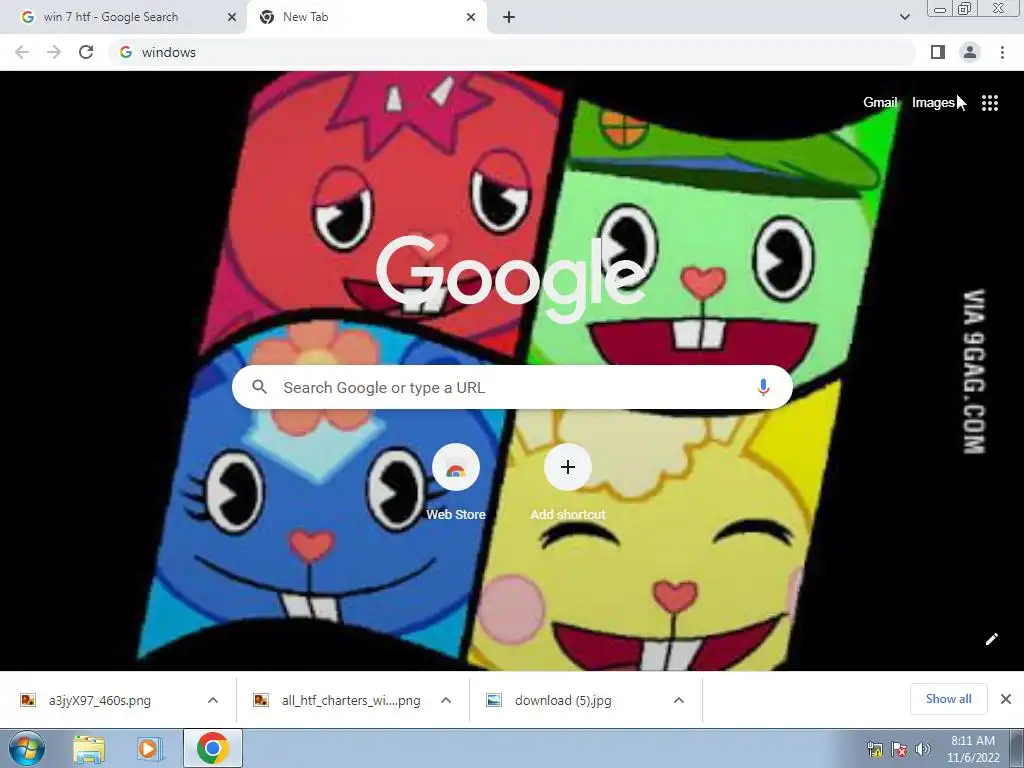This screenshot has width=1024, height=768.
Task: Expand options for a3jyX97_460s.png download
Action: coord(213,700)
